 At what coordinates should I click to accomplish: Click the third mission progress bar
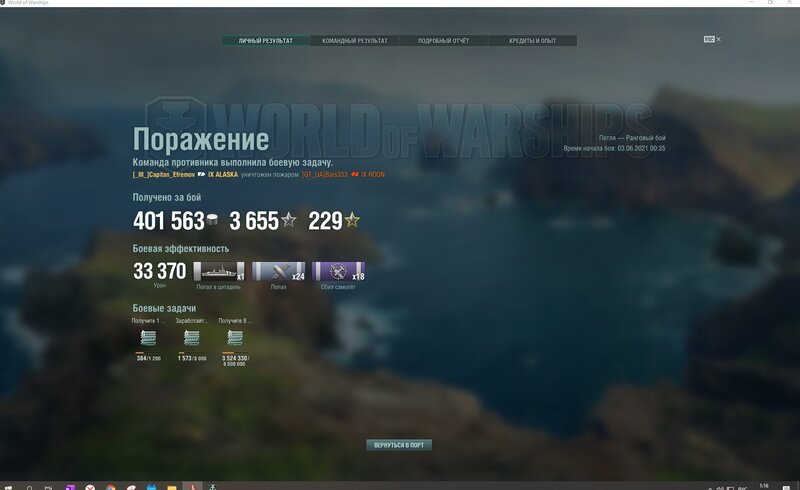pos(235,353)
